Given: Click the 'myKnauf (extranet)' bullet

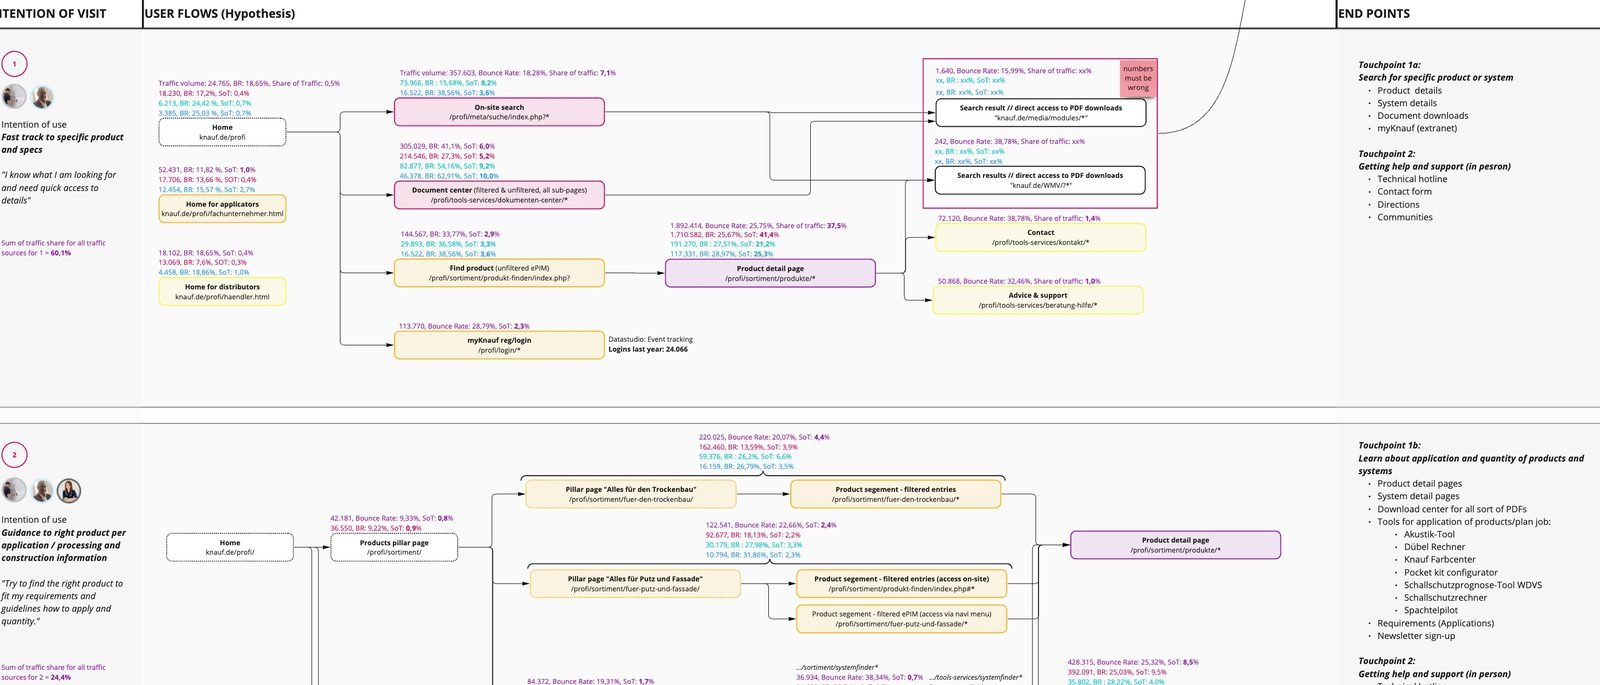Looking at the screenshot, I should [x=1417, y=129].
